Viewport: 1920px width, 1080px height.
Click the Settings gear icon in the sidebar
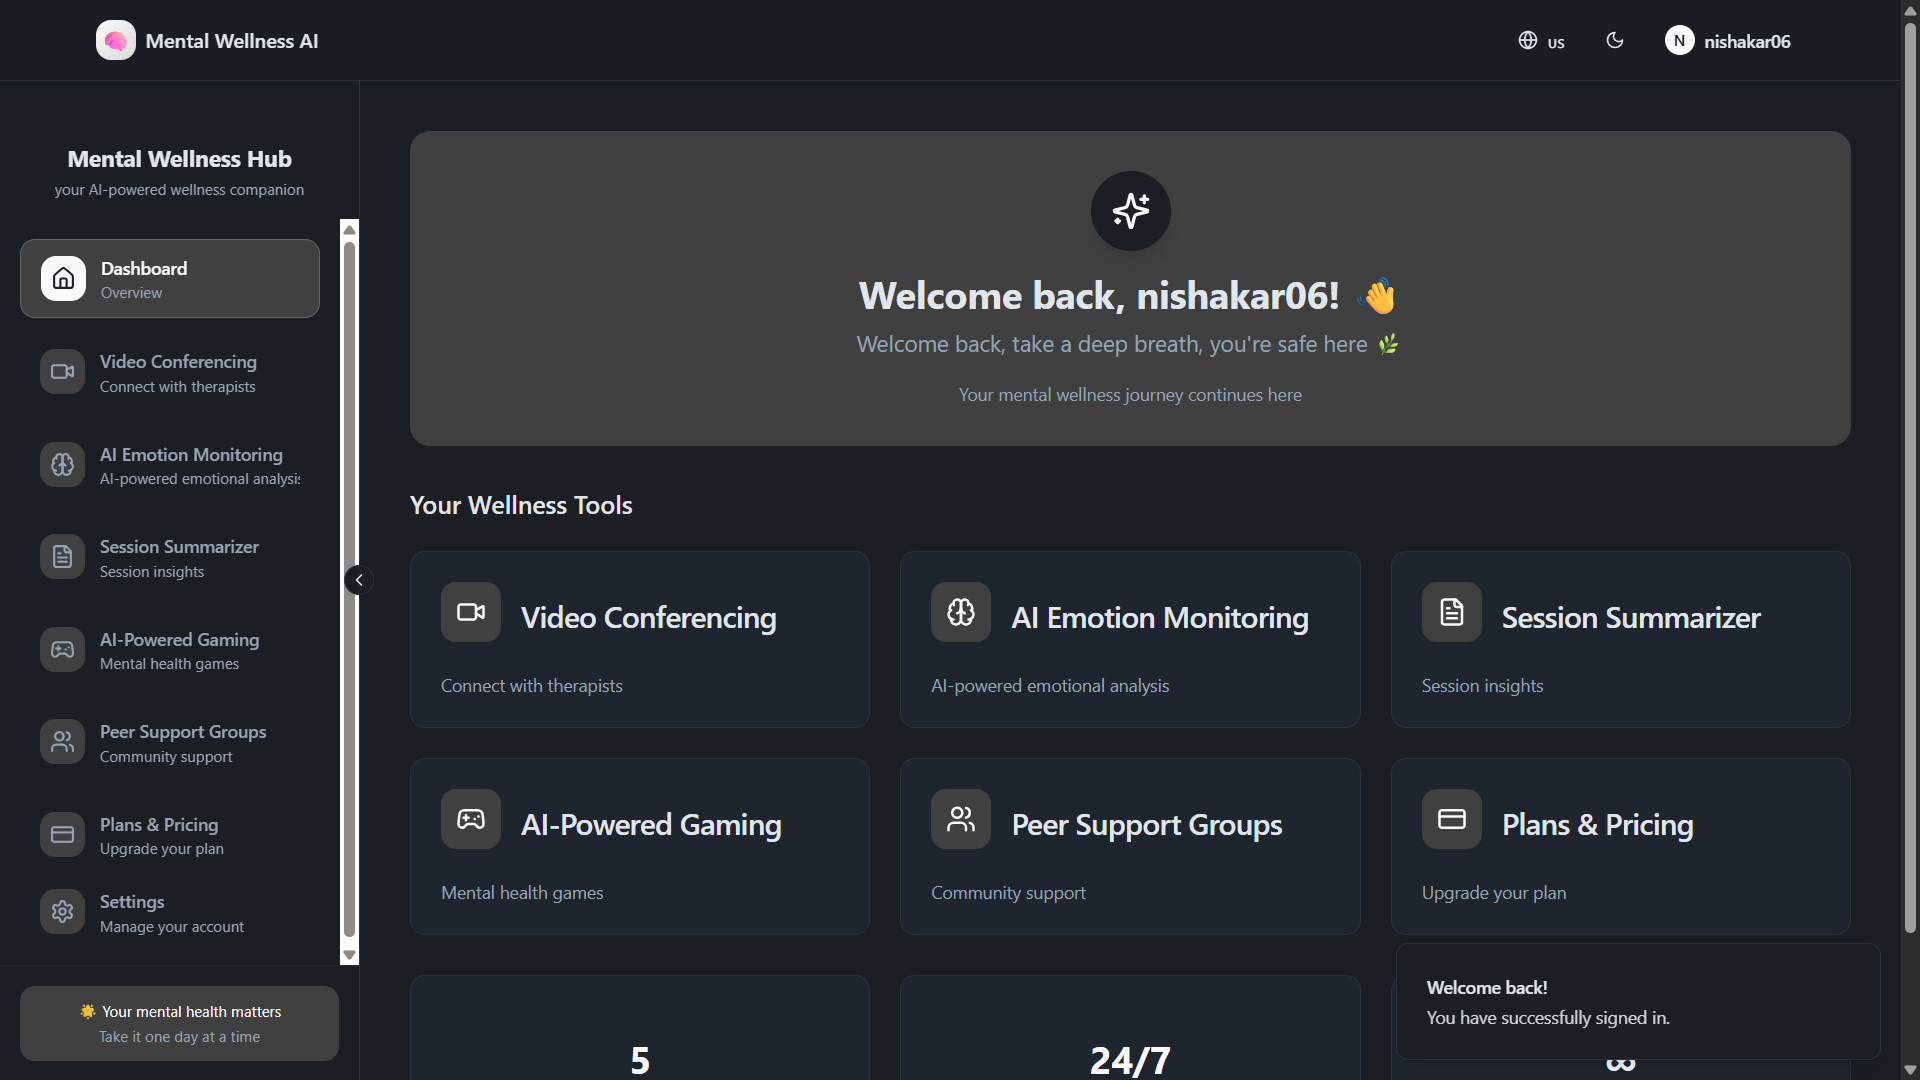pyautogui.click(x=62, y=912)
